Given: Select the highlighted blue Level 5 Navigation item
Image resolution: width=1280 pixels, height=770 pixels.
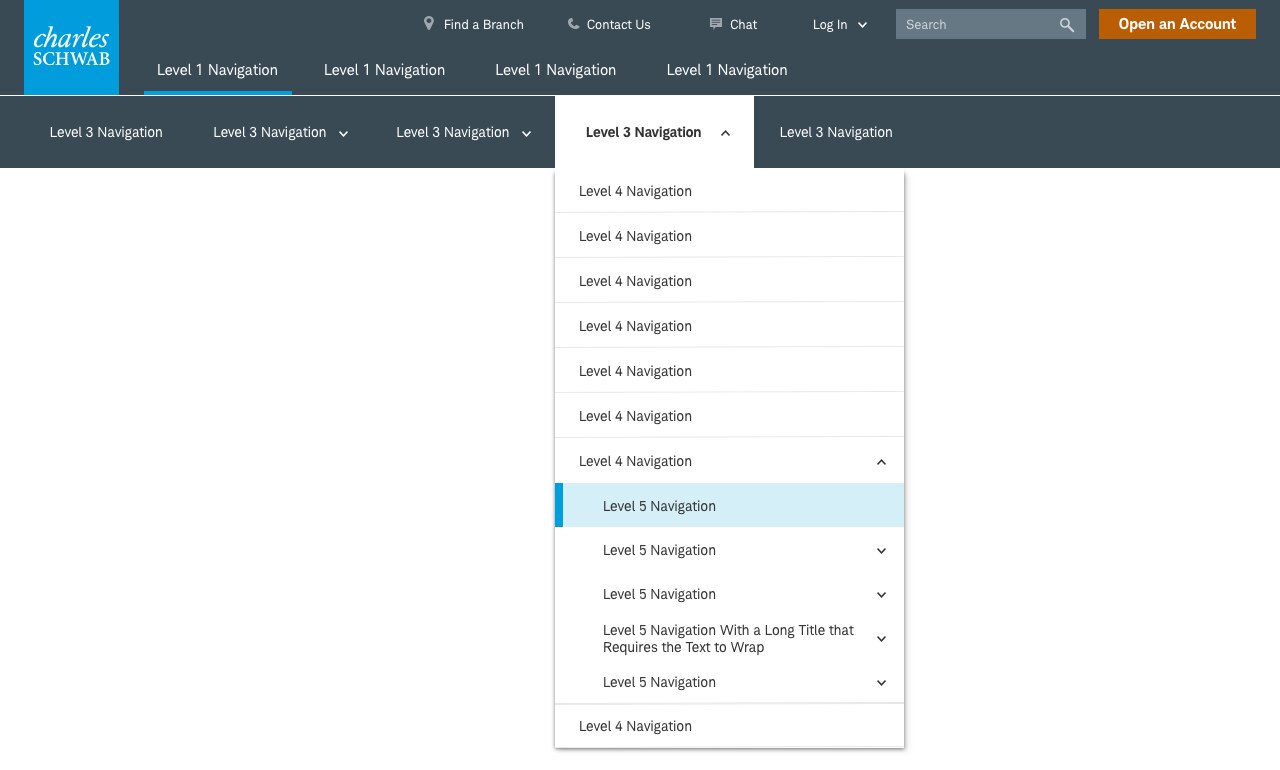Looking at the screenshot, I should tap(729, 506).
